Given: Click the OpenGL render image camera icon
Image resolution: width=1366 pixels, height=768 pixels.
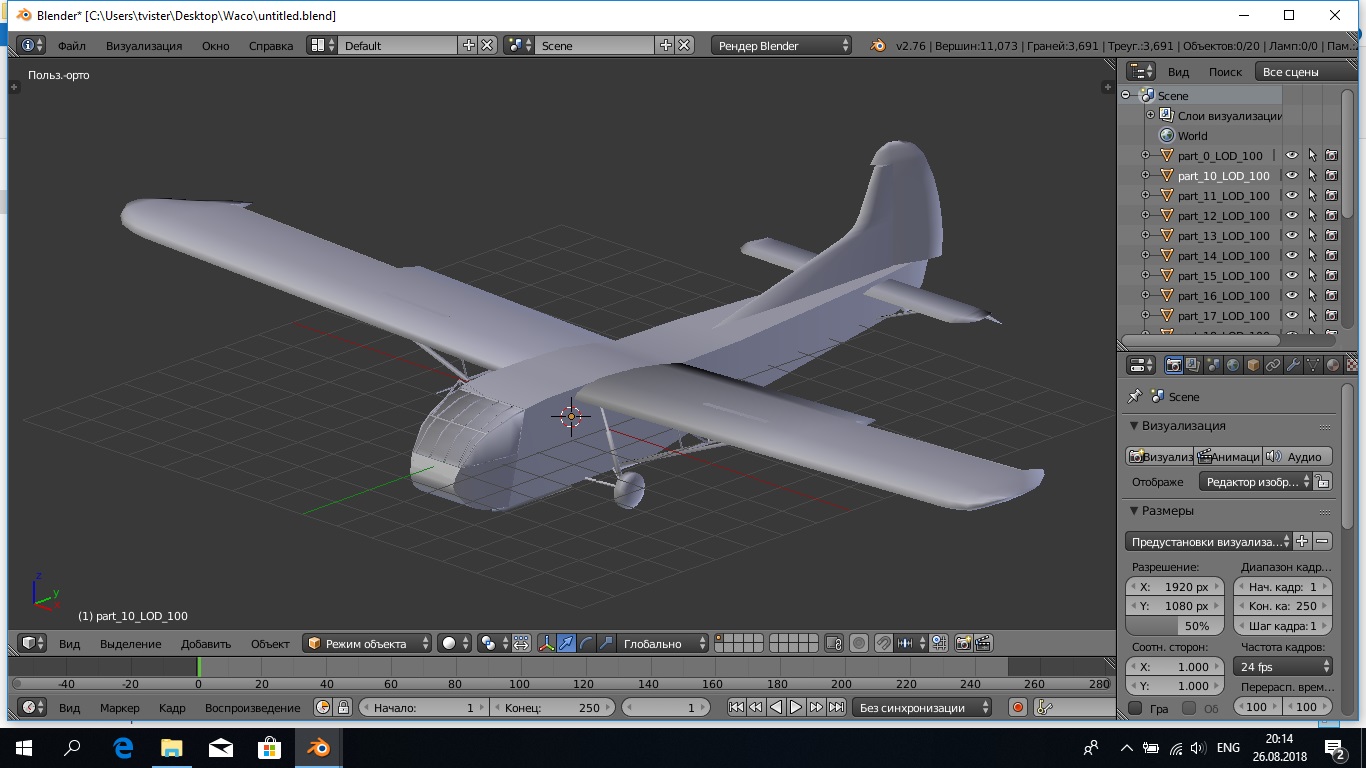Looking at the screenshot, I should [x=964, y=643].
